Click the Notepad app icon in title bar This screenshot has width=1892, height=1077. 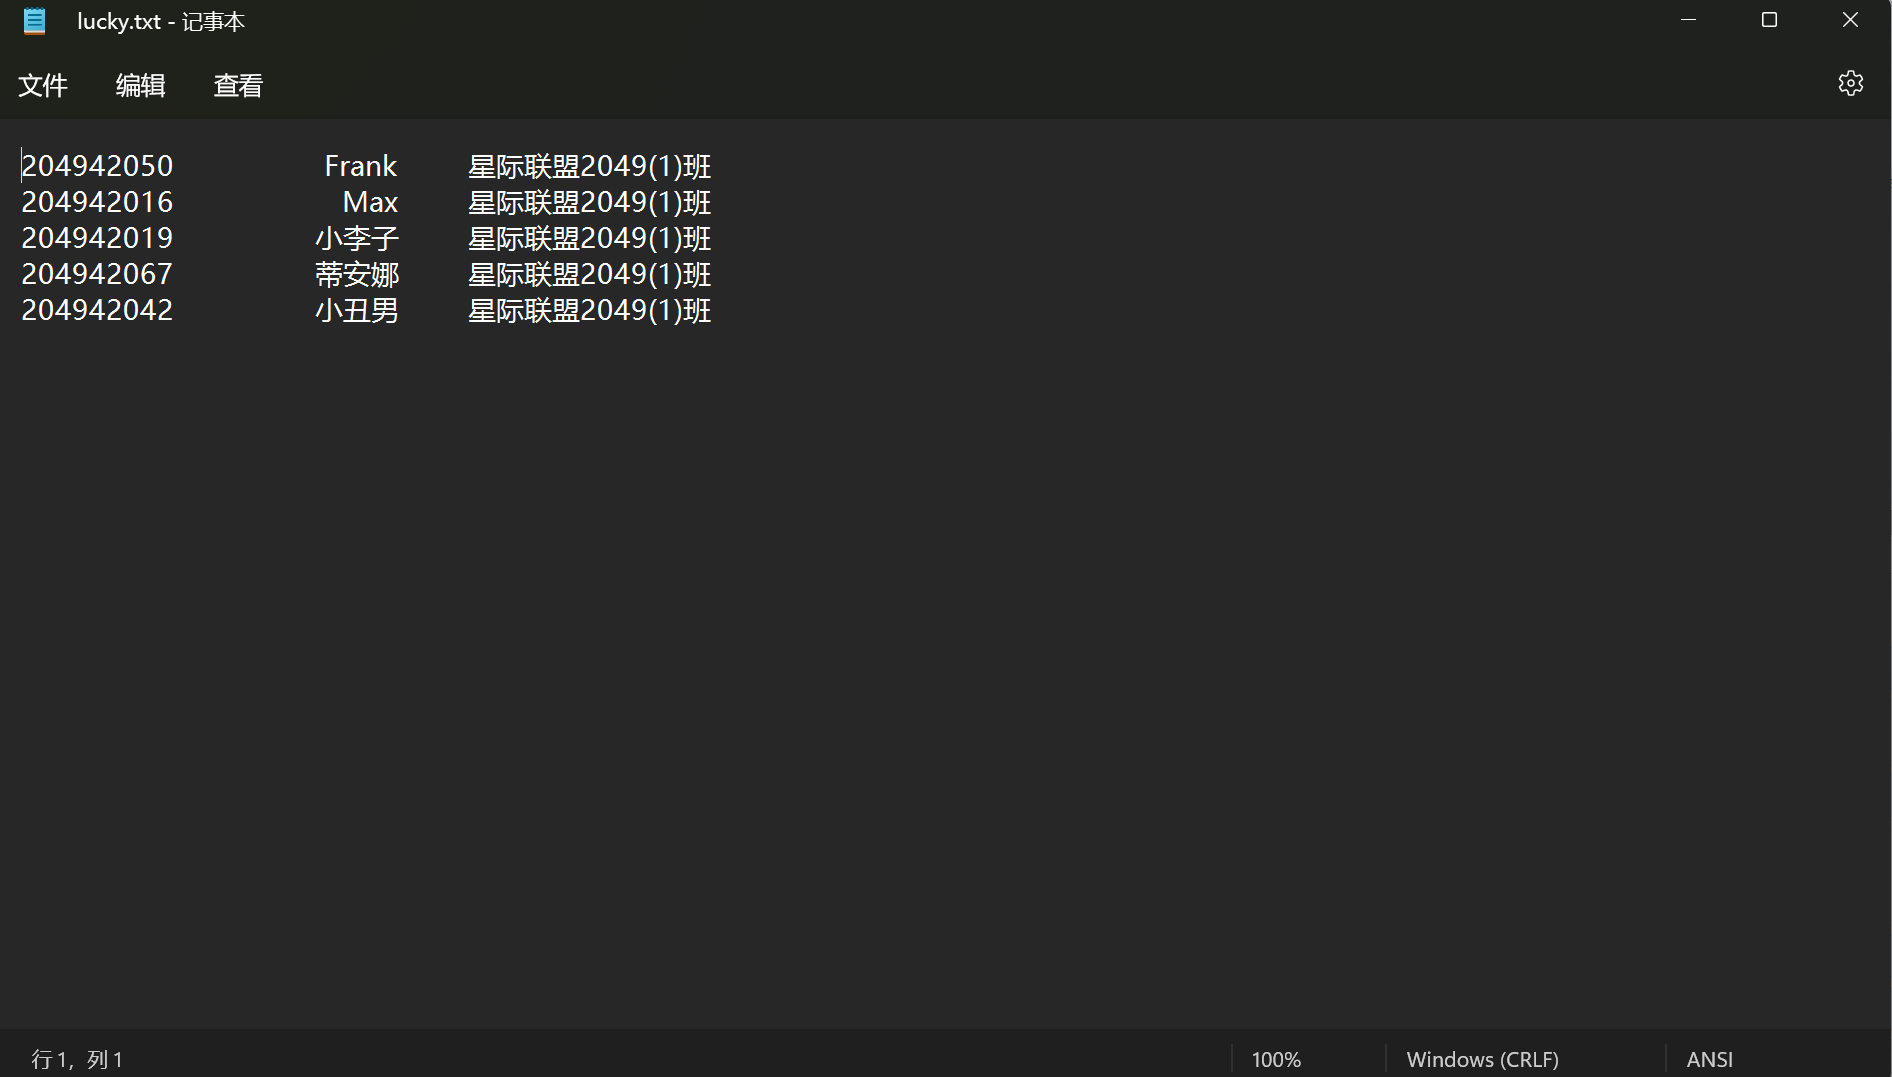35,21
